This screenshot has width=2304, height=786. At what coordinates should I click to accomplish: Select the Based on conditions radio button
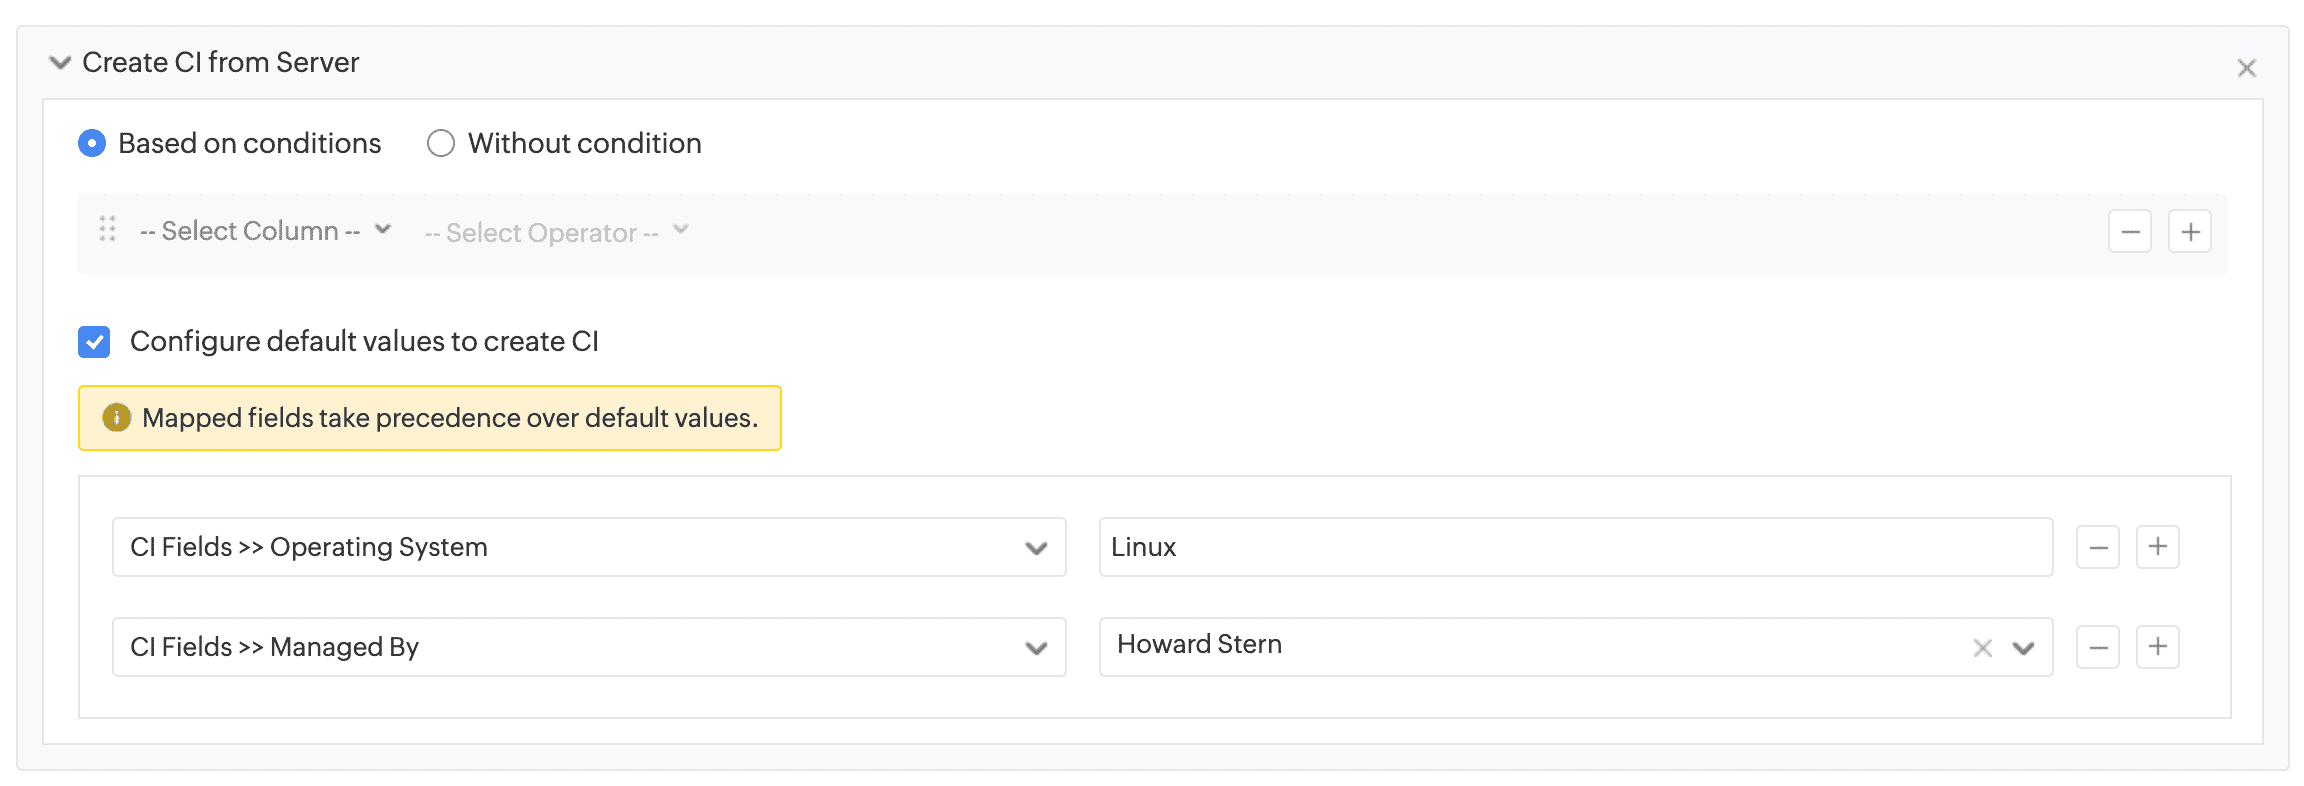(92, 144)
